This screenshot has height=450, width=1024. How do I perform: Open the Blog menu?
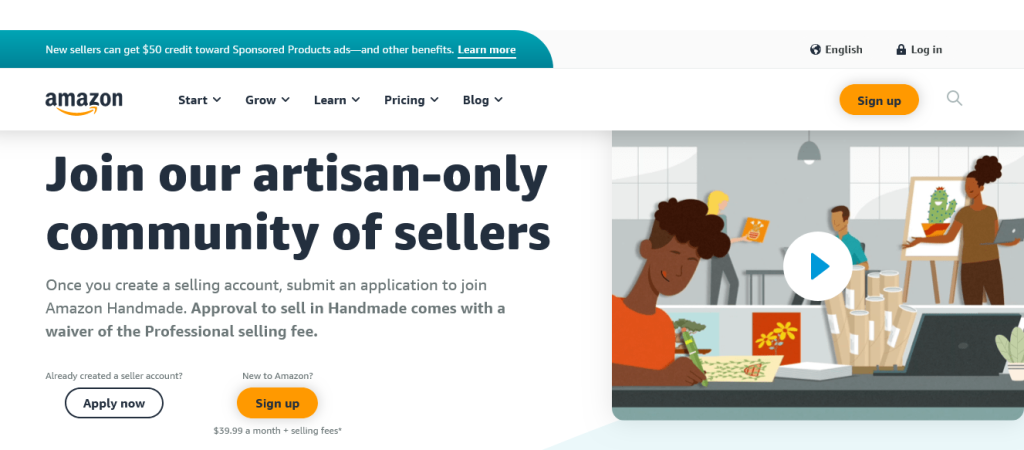[482, 100]
